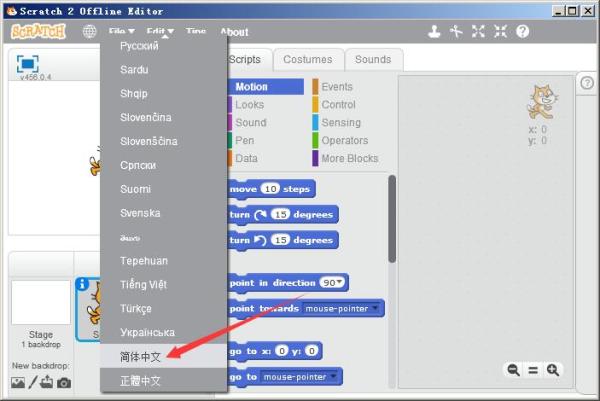Click the 'move 10 steps' block
Image resolution: width=600 pixels, height=401 pixels.
point(272,189)
